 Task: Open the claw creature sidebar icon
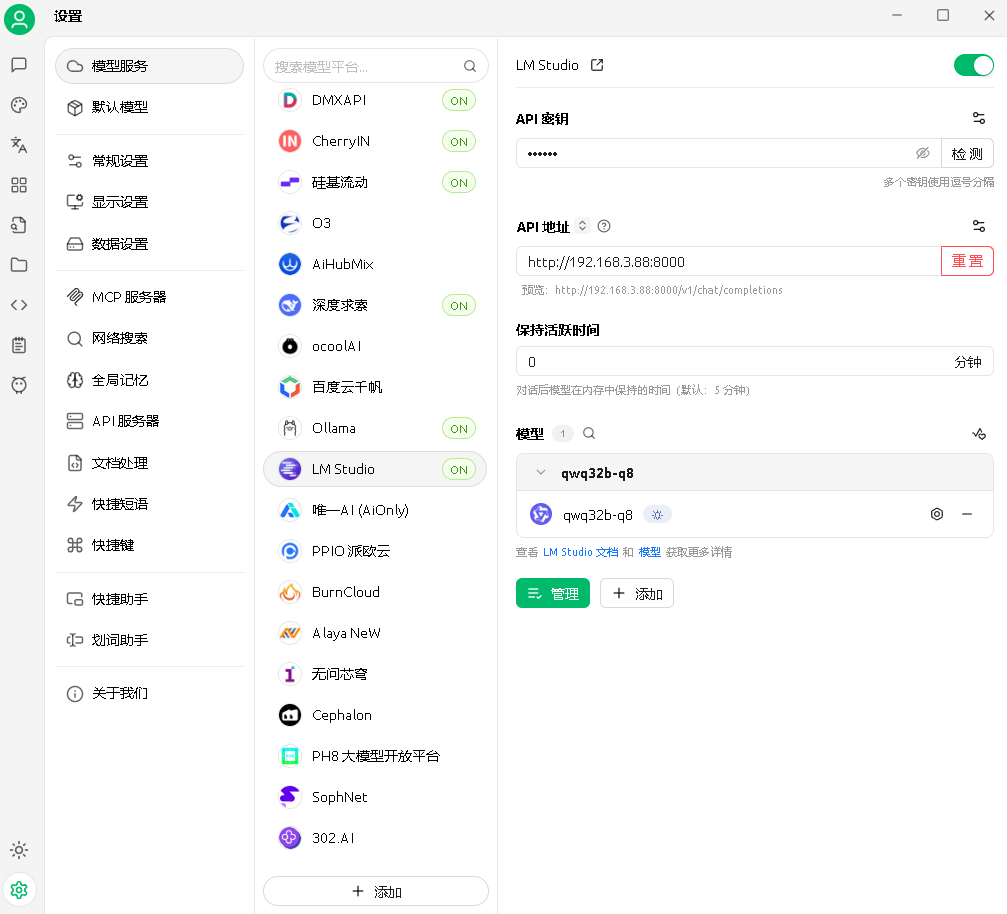point(19,385)
